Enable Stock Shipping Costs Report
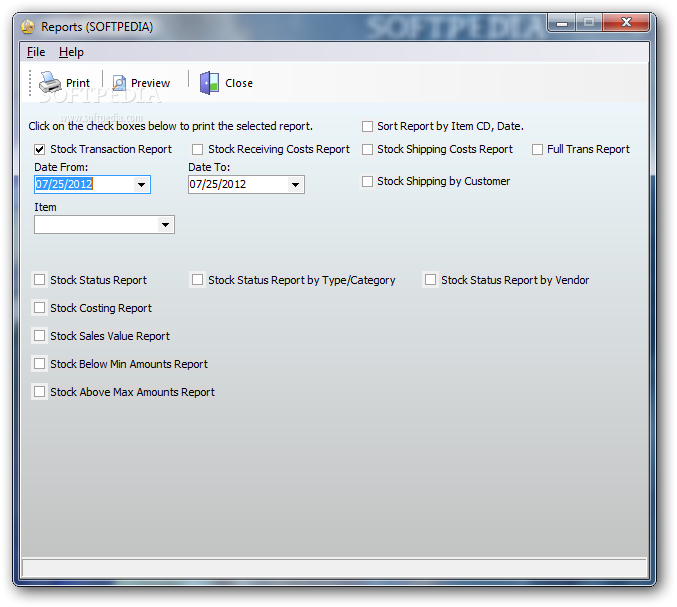Viewport: 677px width, 607px height. (367, 149)
